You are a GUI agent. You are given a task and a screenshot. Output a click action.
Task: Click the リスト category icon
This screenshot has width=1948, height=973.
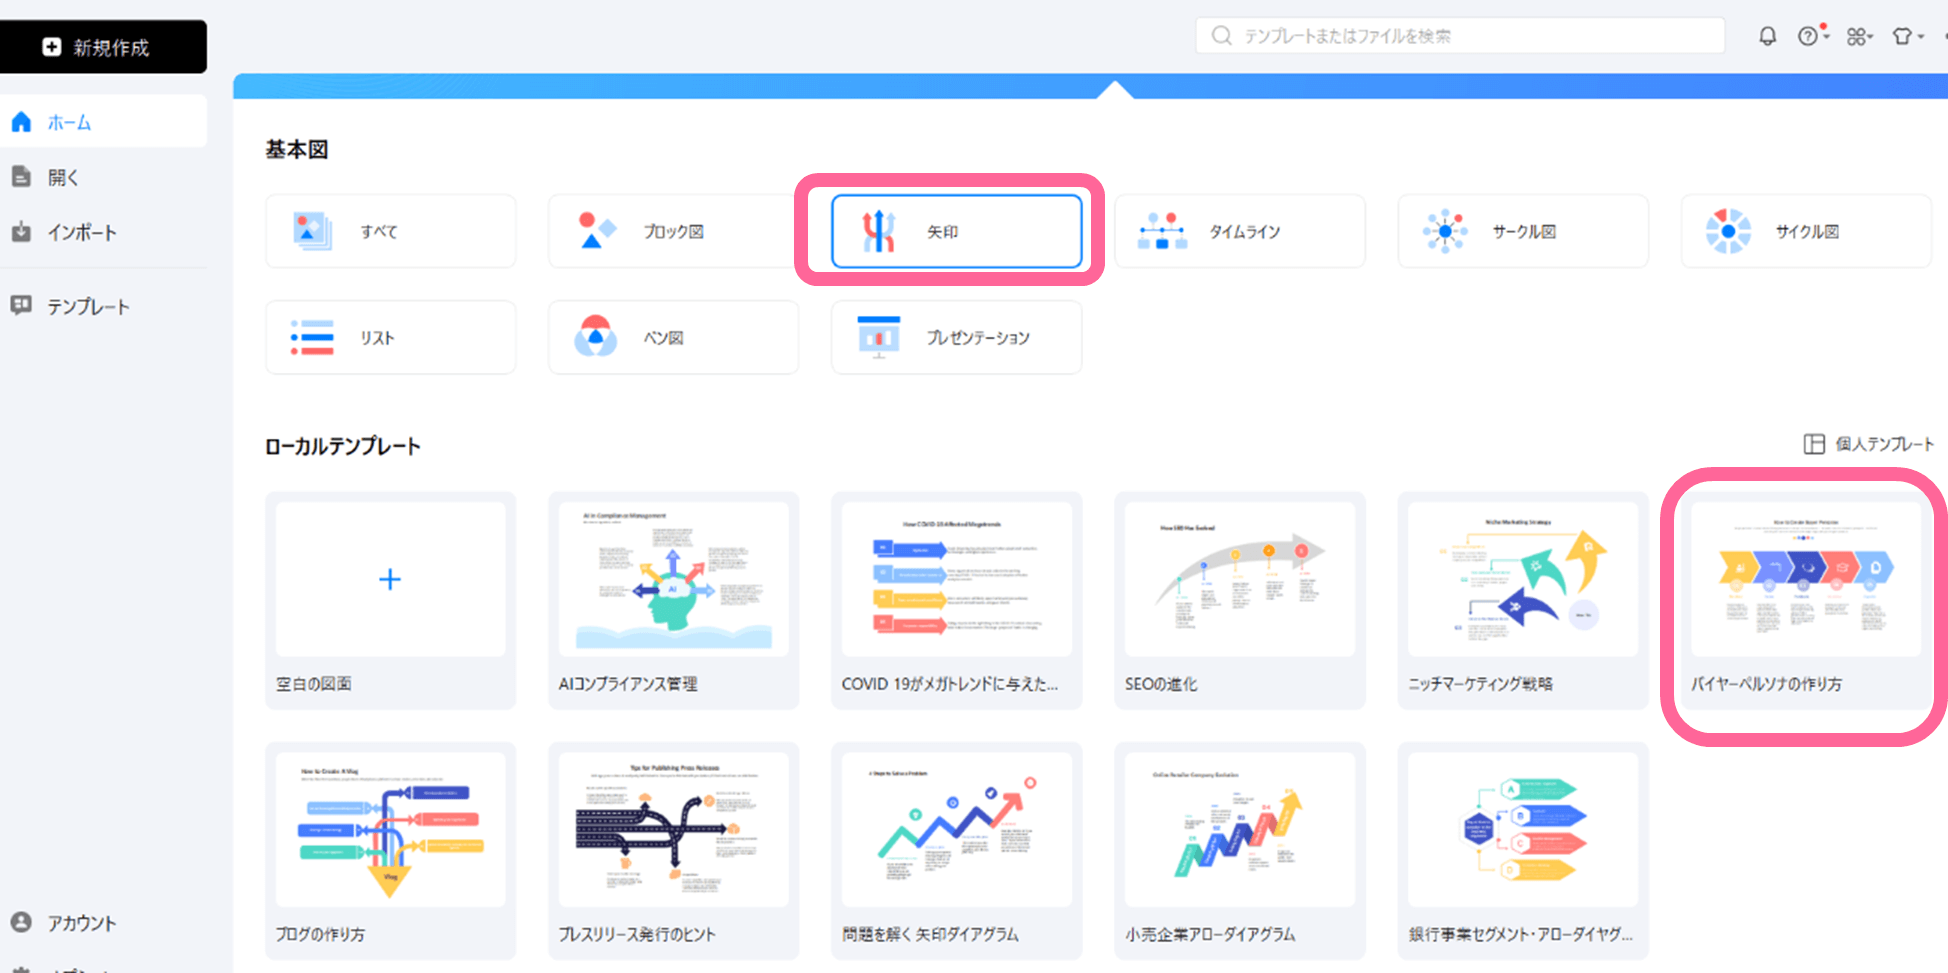coord(312,338)
